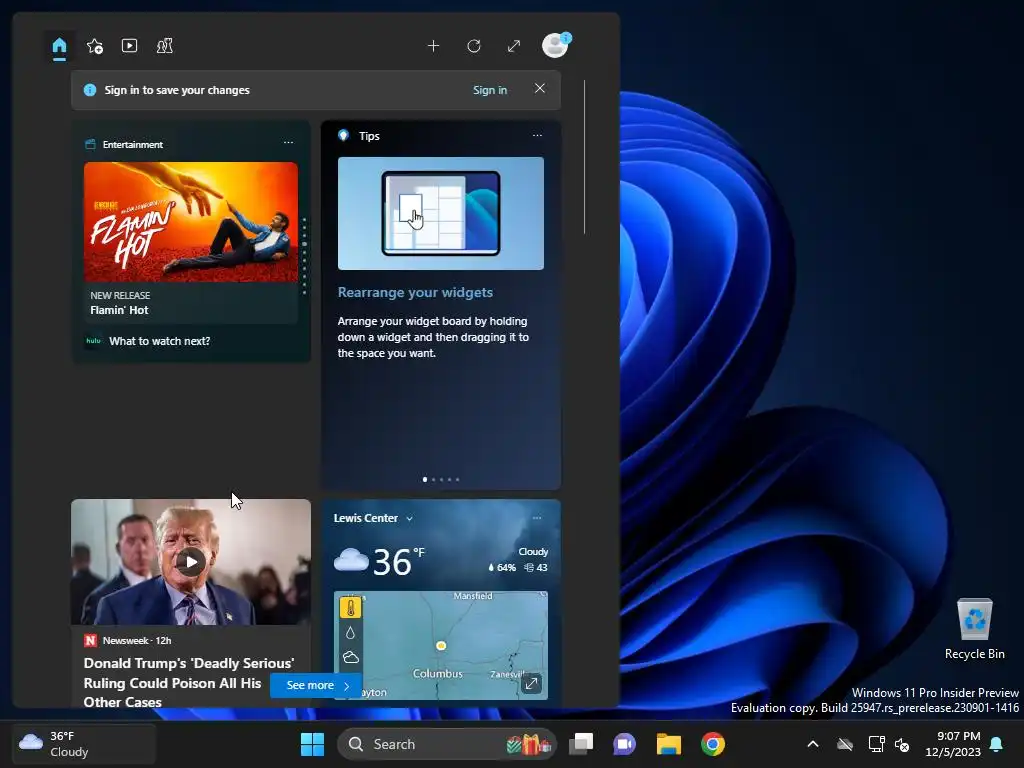Open the Windows Start menu

coord(312,744)
